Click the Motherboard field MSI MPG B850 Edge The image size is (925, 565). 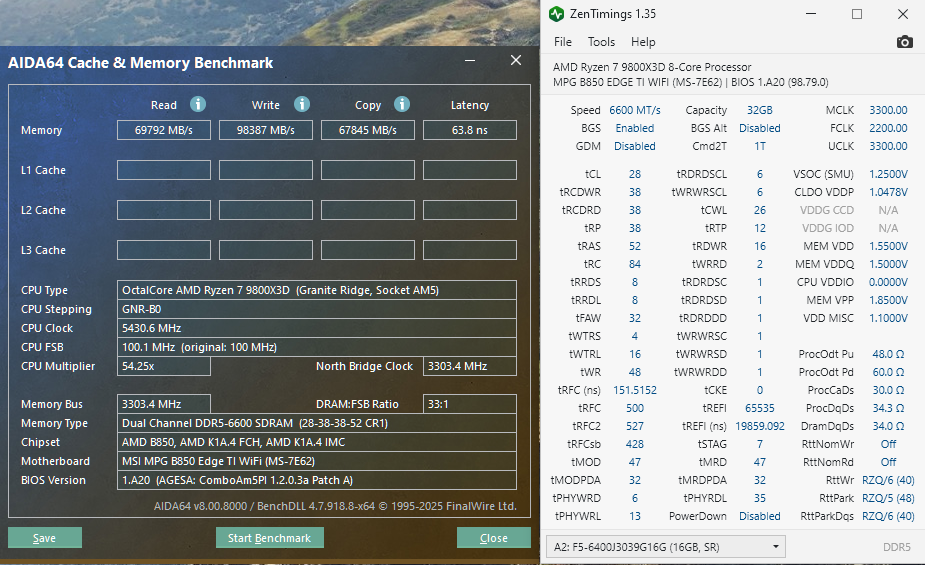317,461
